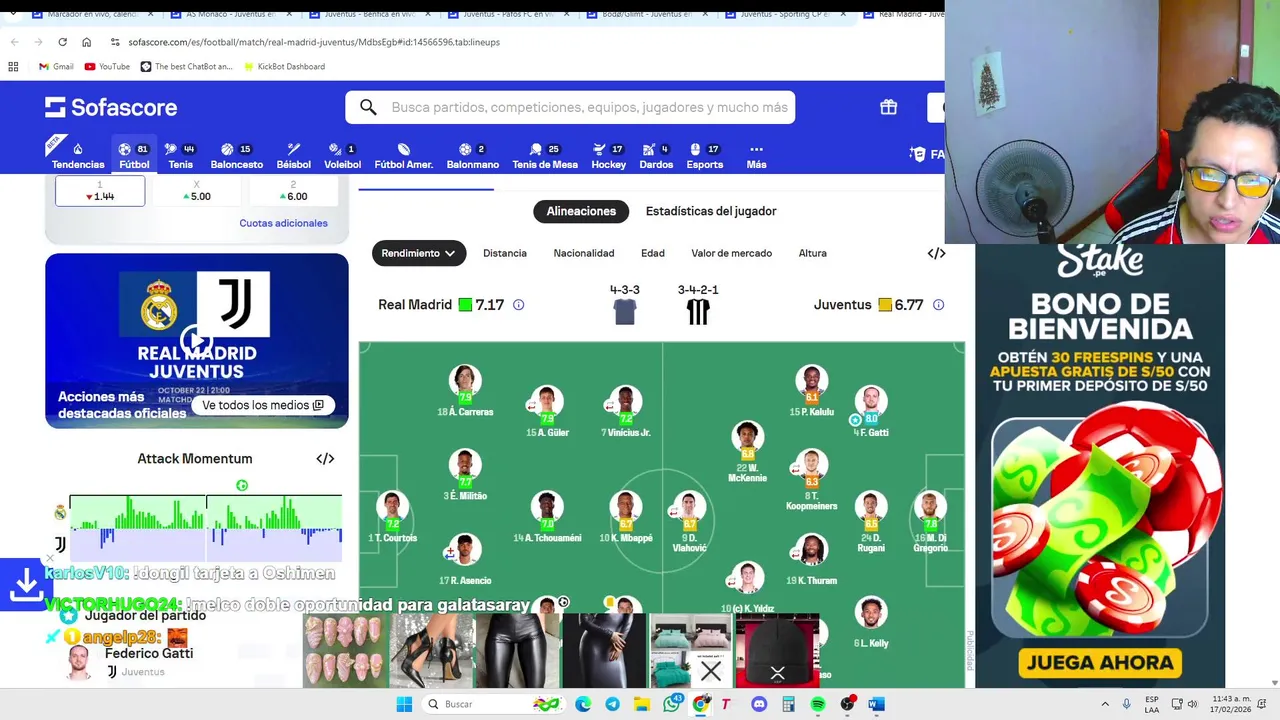Select the Fútbol sport icon
This screenshot has width=1280, height=720.
pyautogui.click(x=134, y=155)
